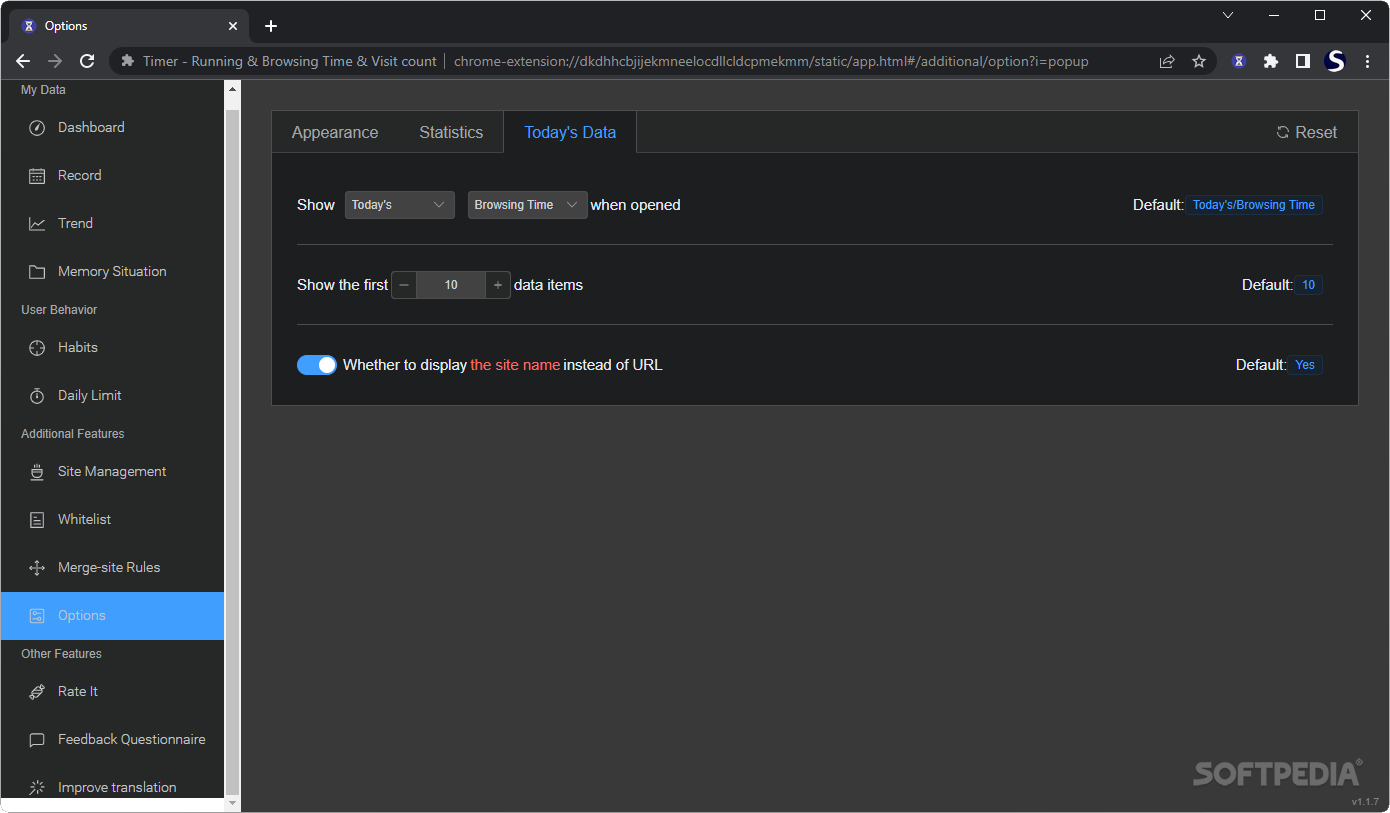Click the forward navigation arrow
The width and height of the screenshot is (1390, 813).
pos(55,61)
